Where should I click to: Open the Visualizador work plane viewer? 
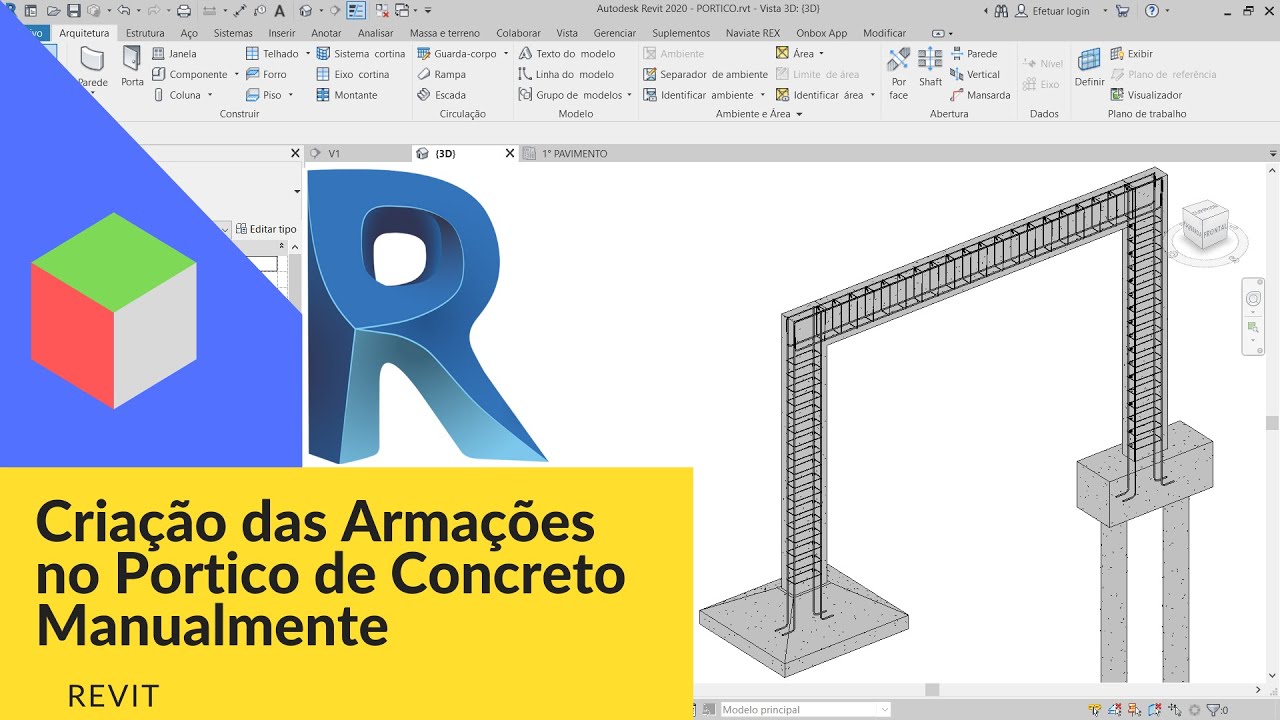pyautogui.click(x=1146, y=95)
